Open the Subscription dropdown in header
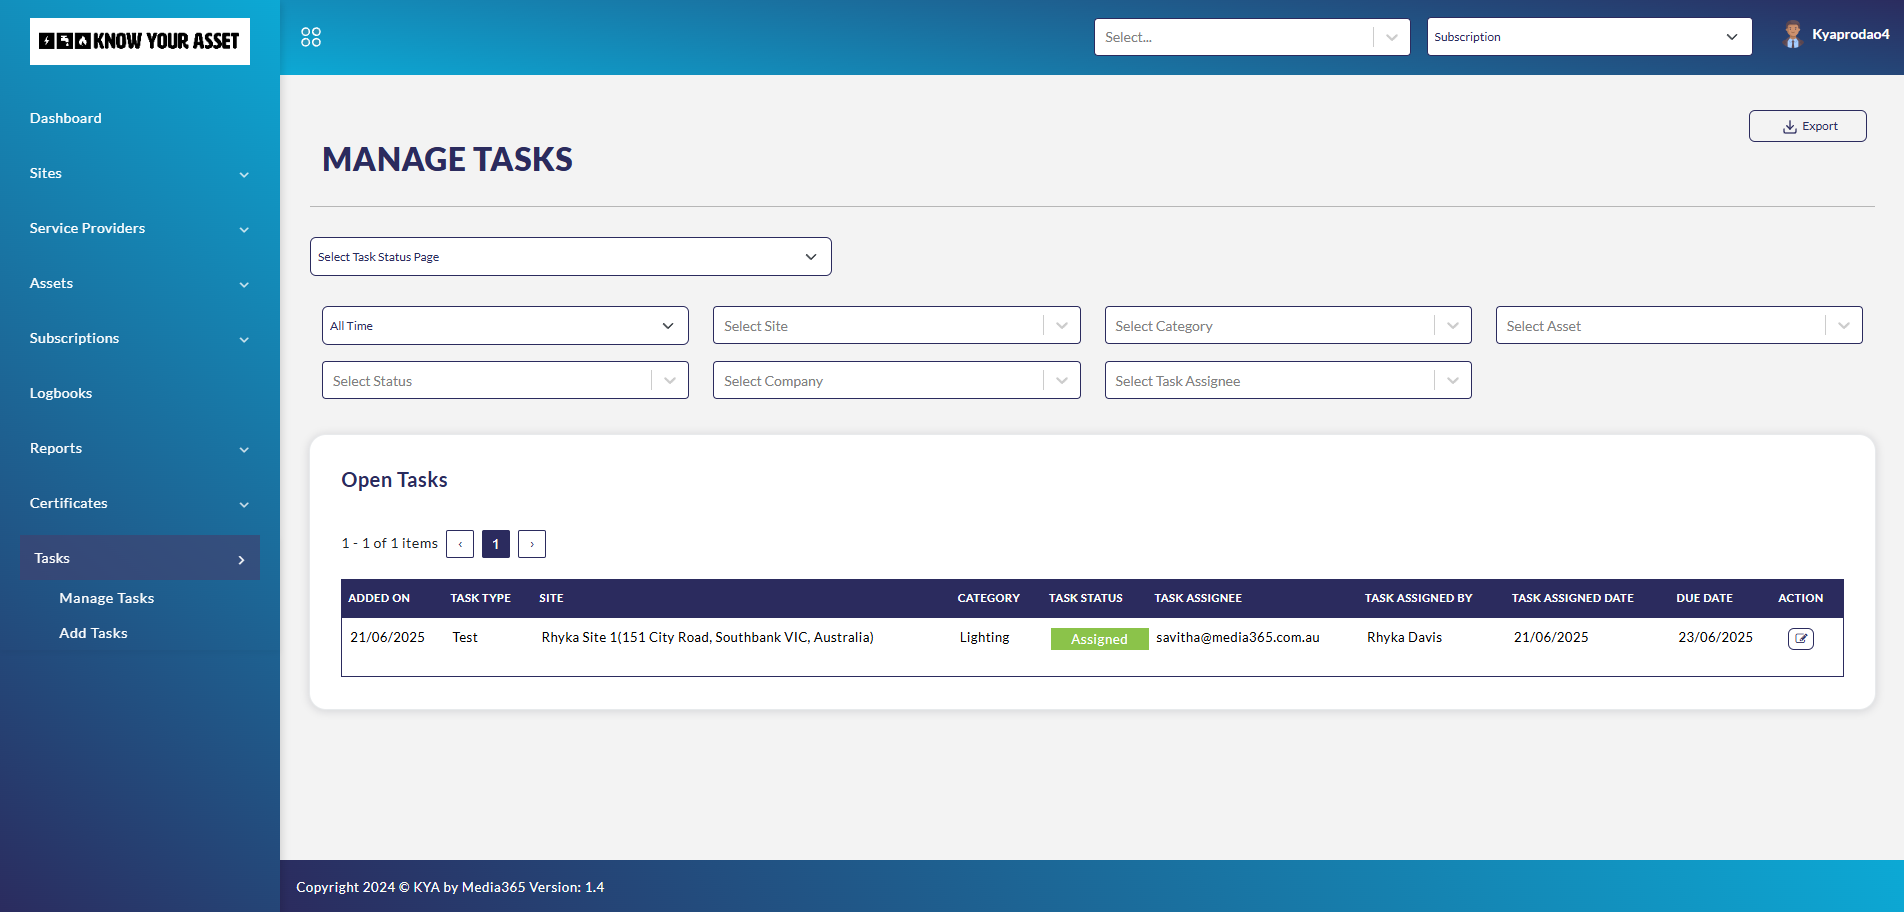 (x=1588, y=37)
